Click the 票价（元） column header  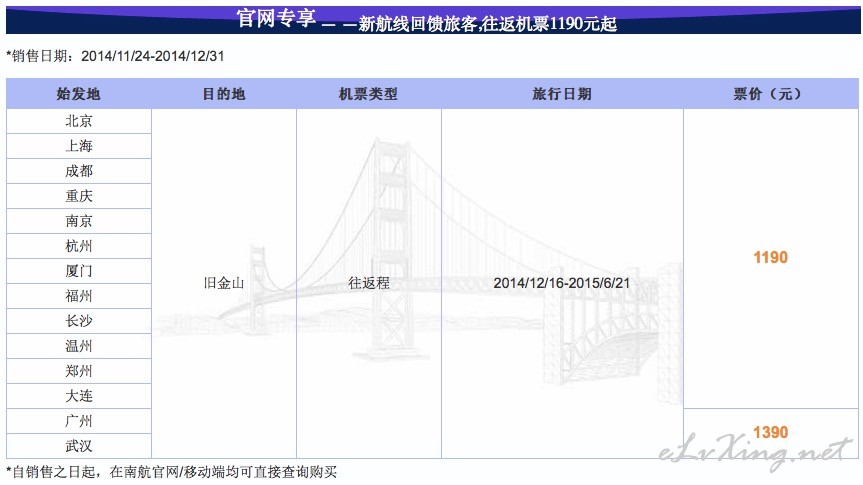pos(771,94)
